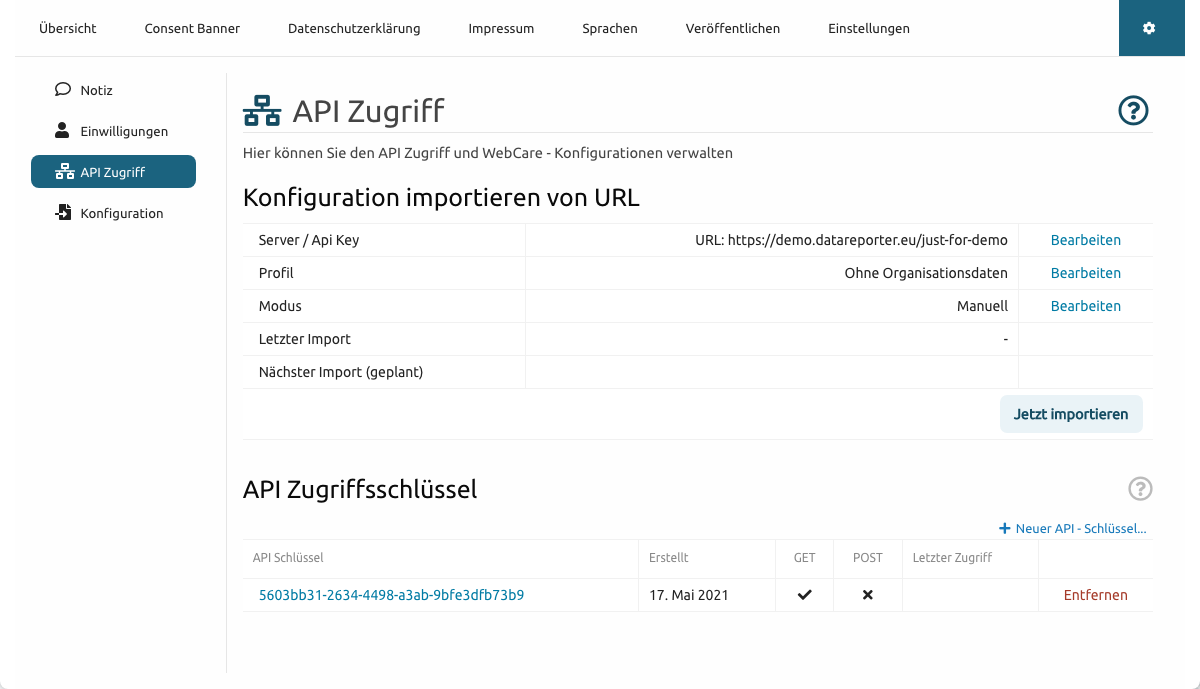Click the speech bubble Notiz icon

point(63,89)
